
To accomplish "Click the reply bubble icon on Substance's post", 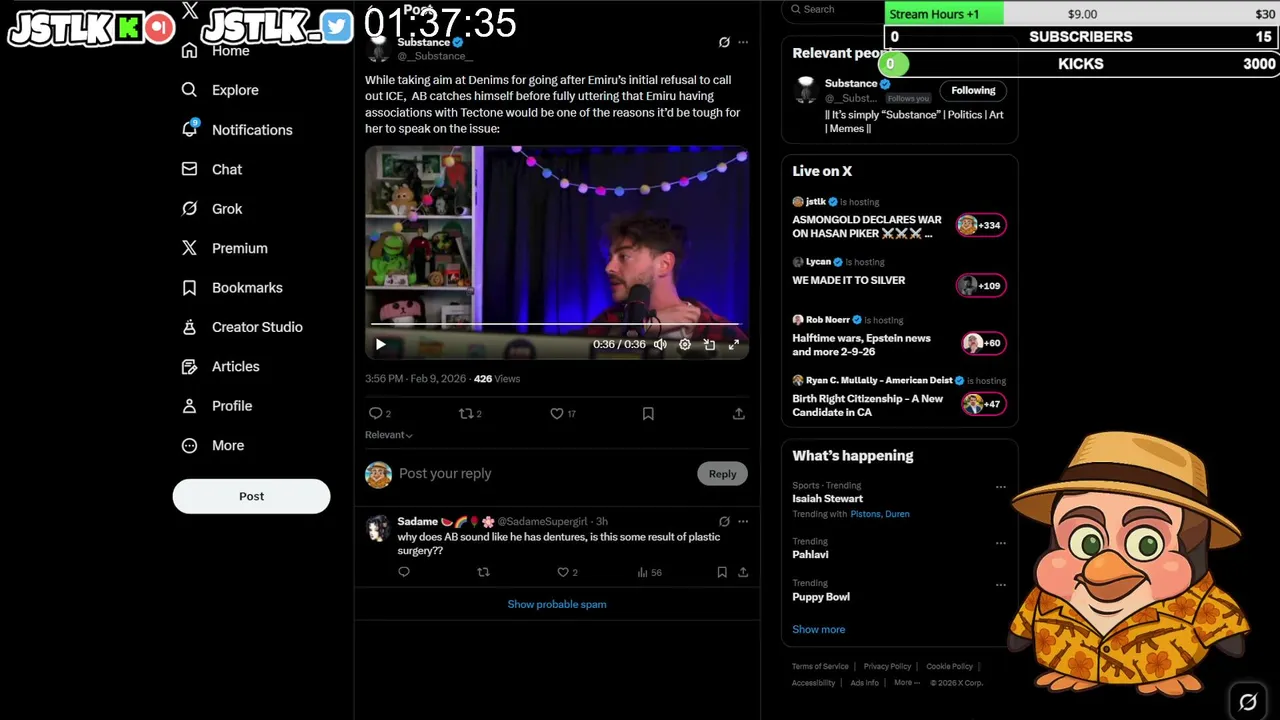I will (x=376, y=413).
